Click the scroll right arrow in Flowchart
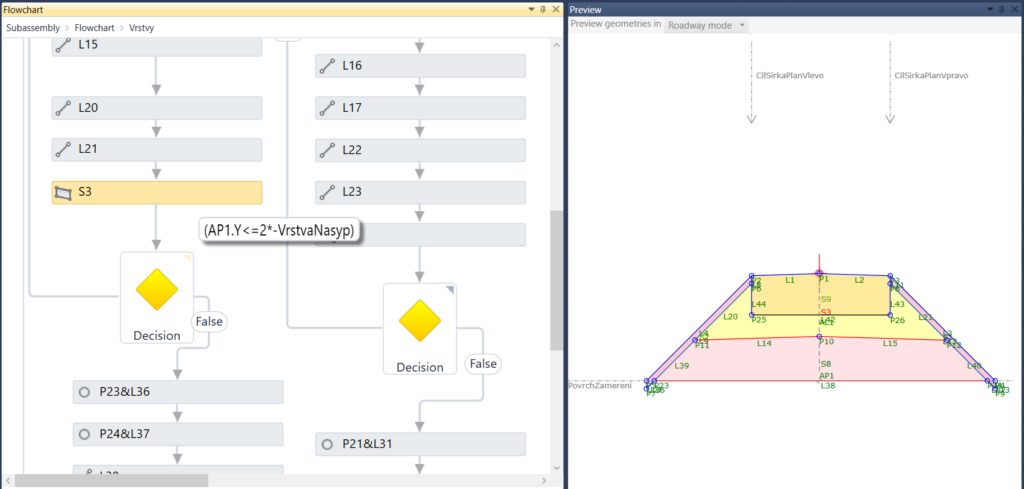The width and height of the screenshot is (1024, 489). tap(544, 481)
